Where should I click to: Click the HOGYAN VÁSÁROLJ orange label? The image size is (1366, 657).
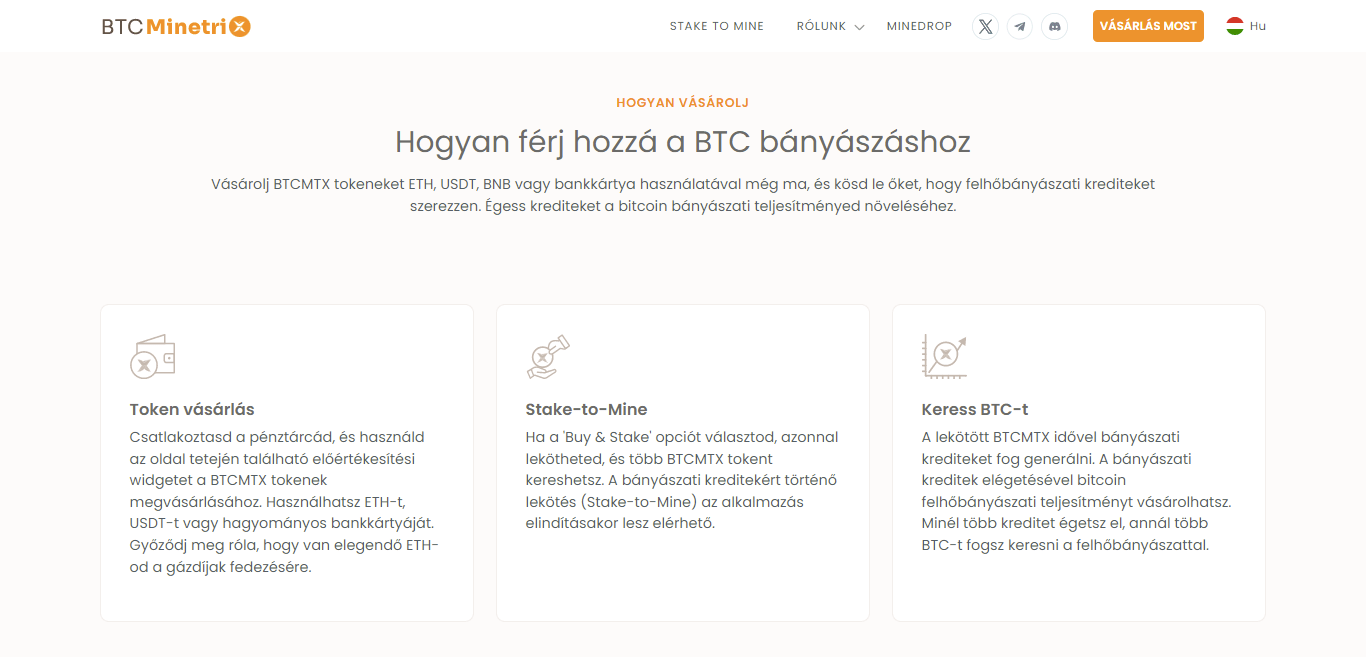[x=683, y=103]
